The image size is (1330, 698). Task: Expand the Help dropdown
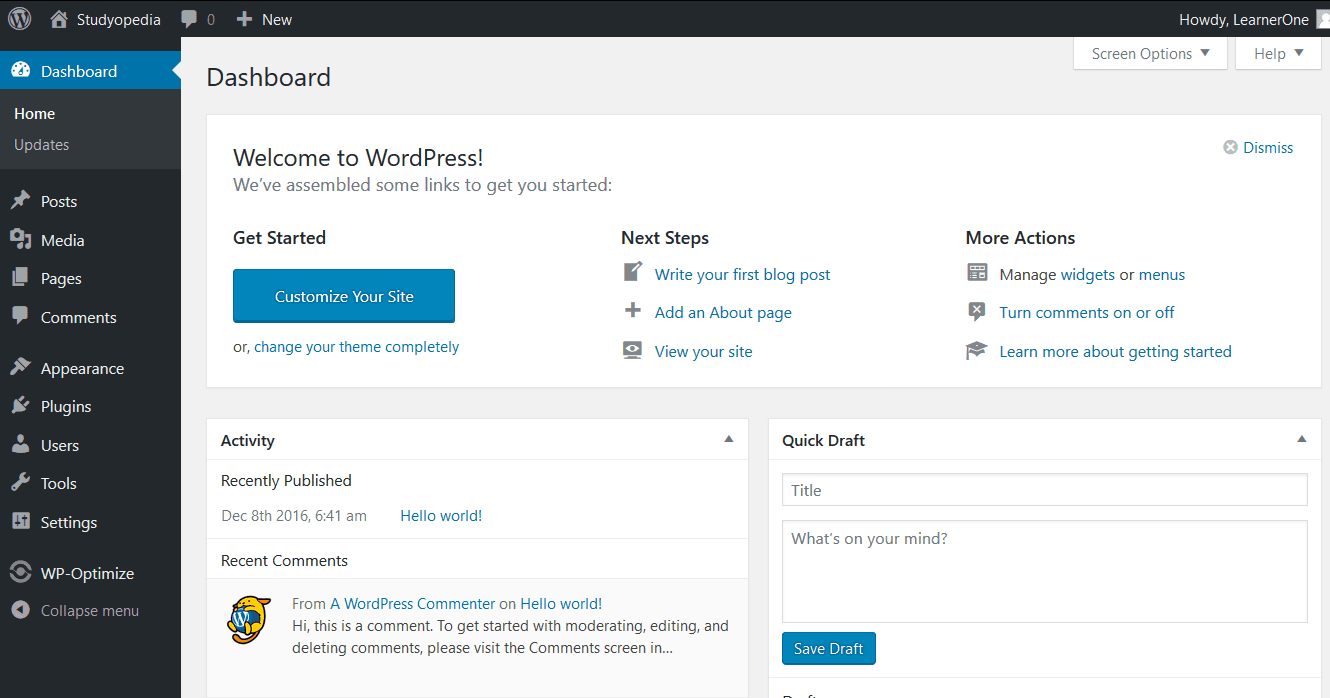[x=1278, y=53]
